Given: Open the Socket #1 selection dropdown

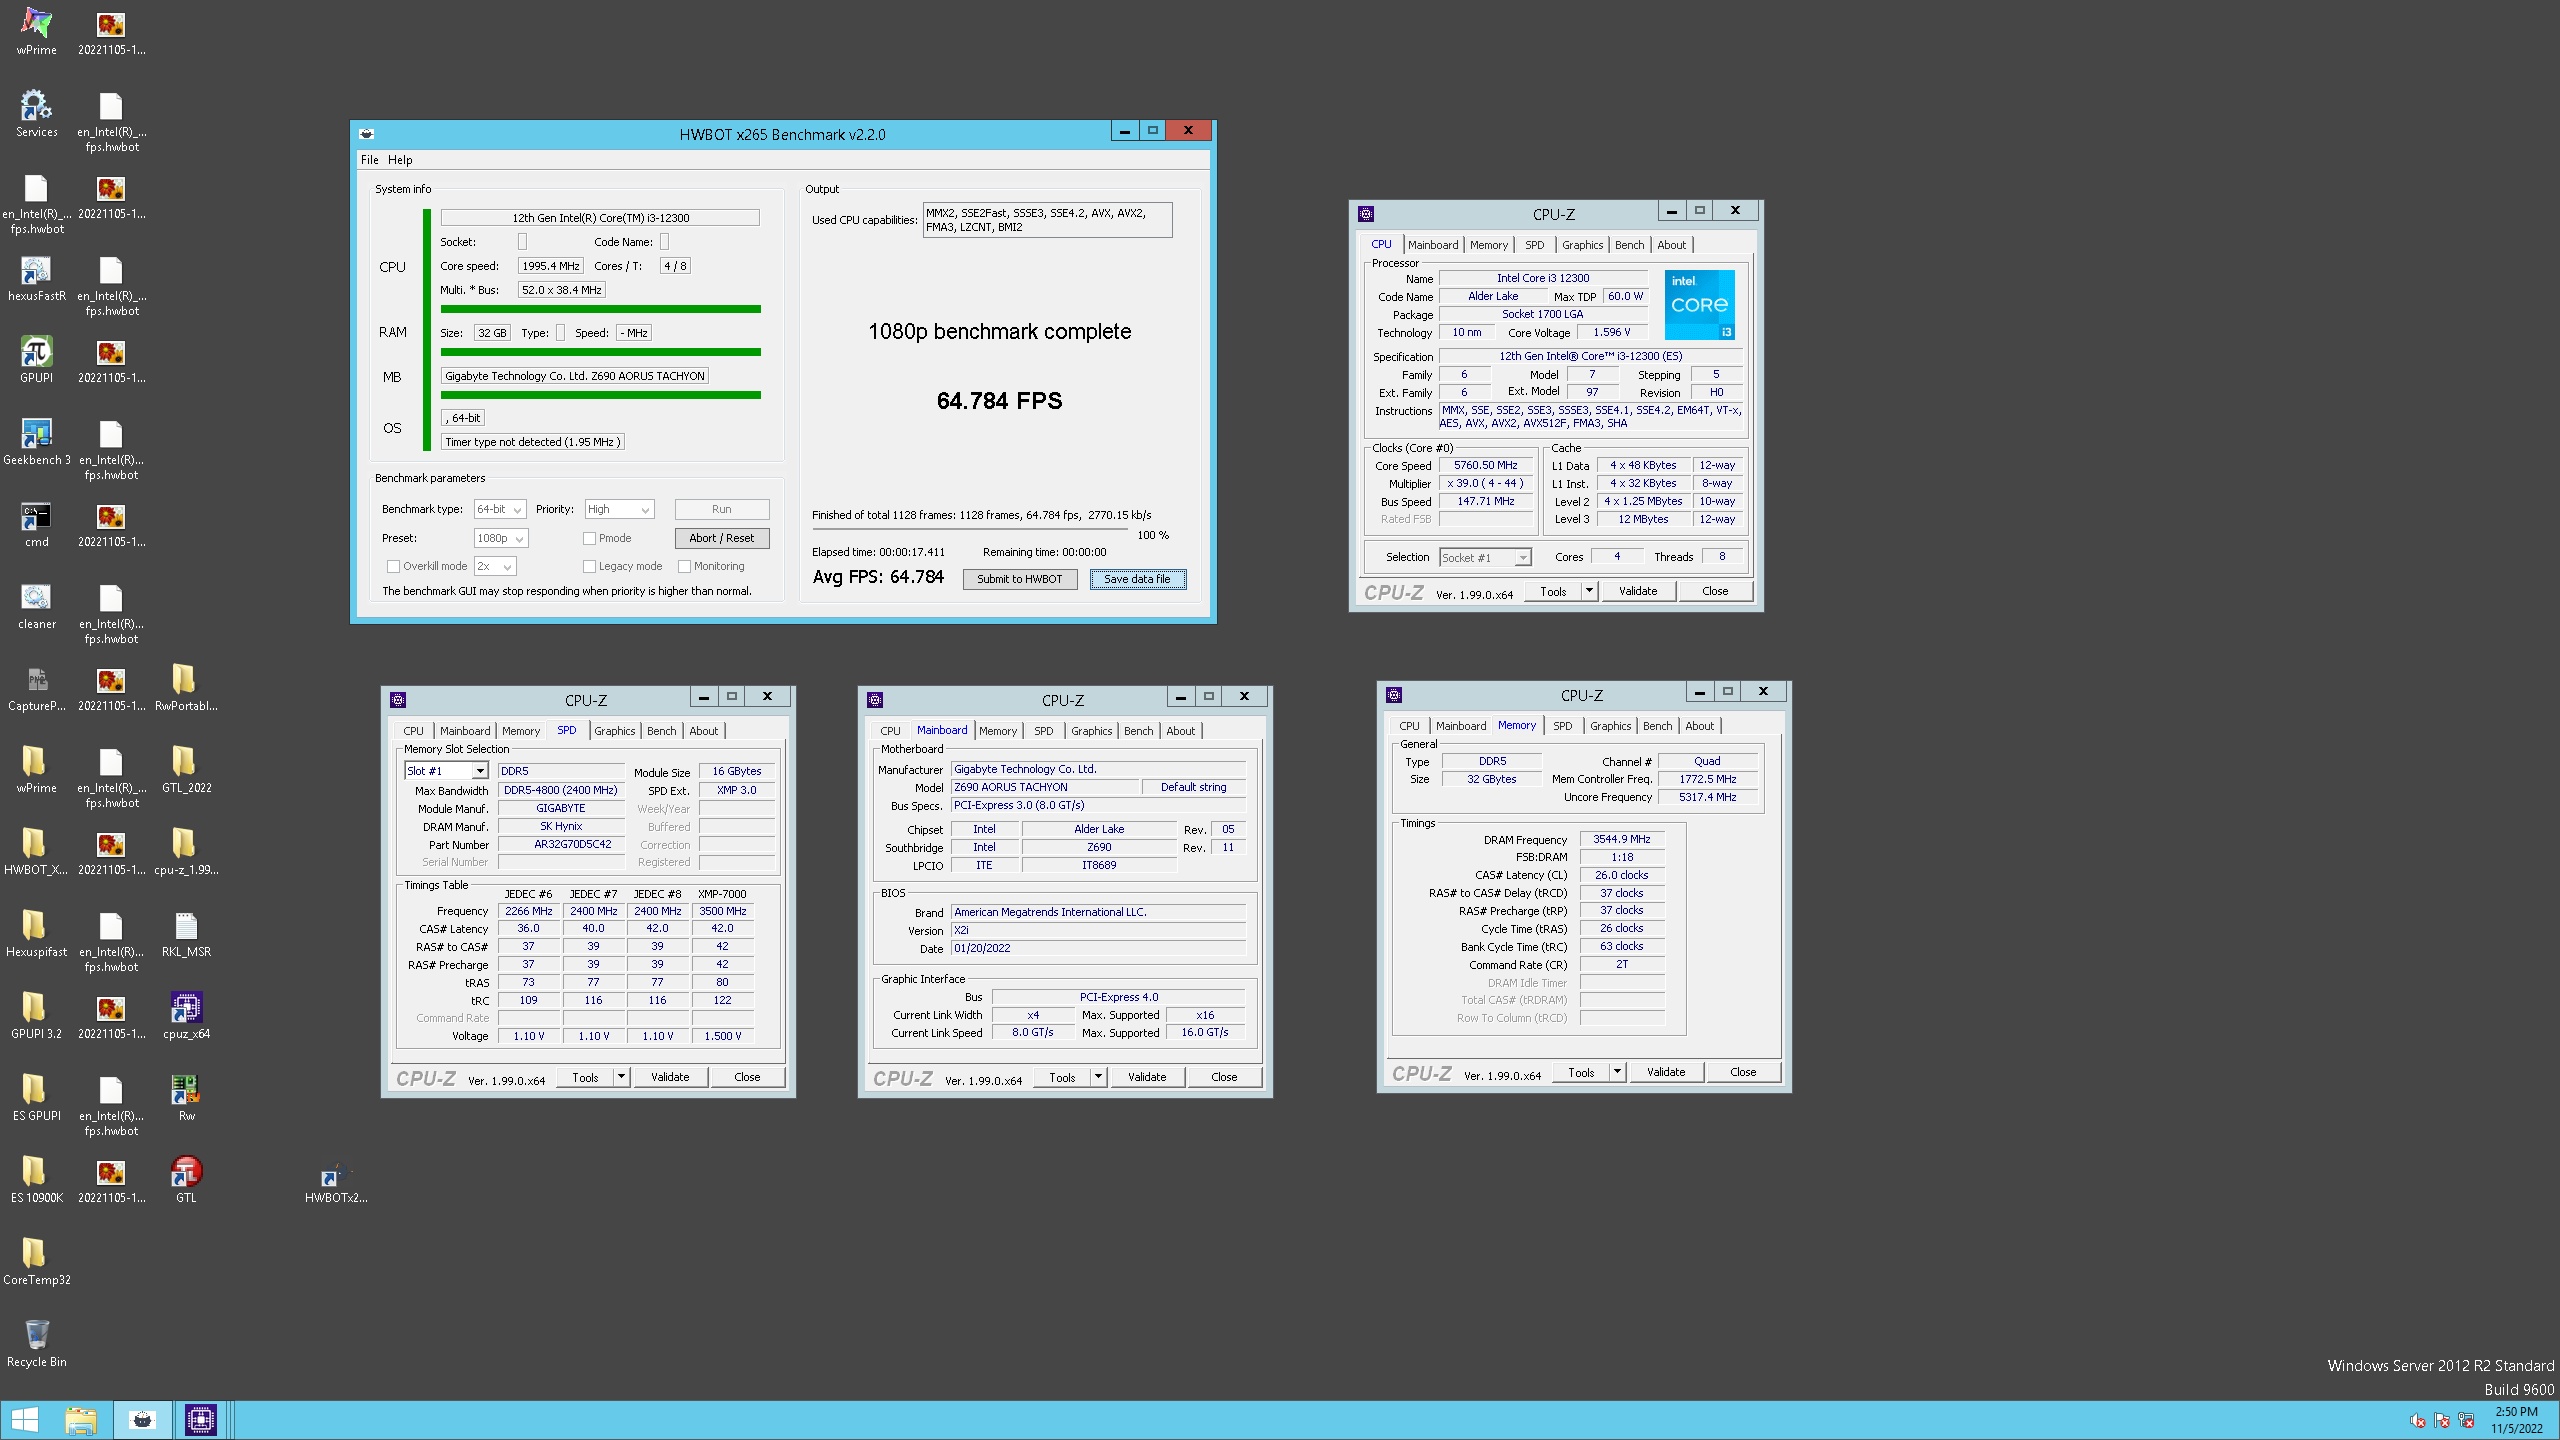Looking at the screenshot, I should pyautogui.click(x=1485, y=557).
